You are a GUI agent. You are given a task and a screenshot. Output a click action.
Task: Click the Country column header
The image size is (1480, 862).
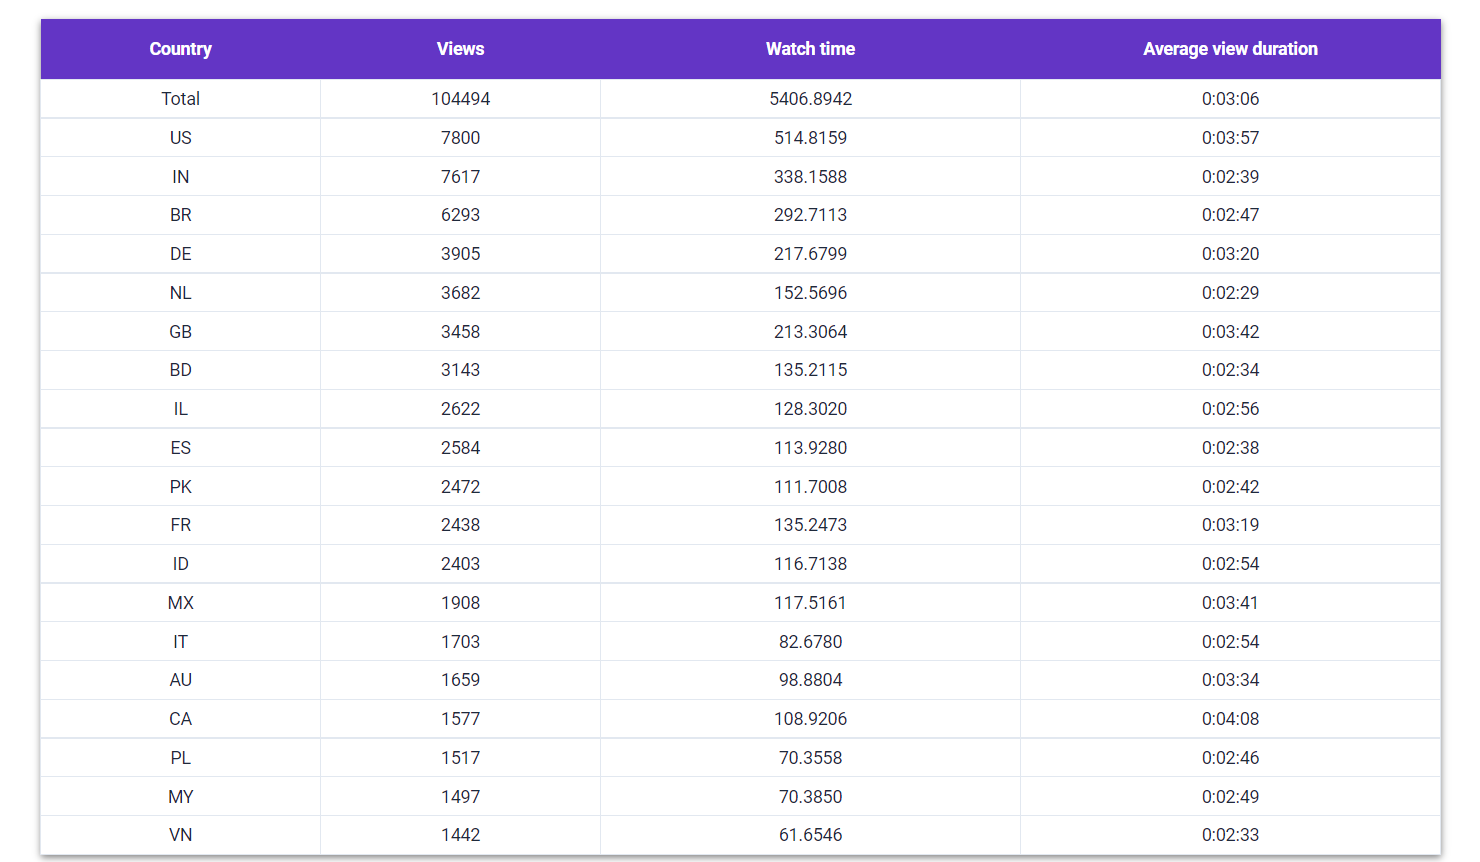(x=180, y=49)
